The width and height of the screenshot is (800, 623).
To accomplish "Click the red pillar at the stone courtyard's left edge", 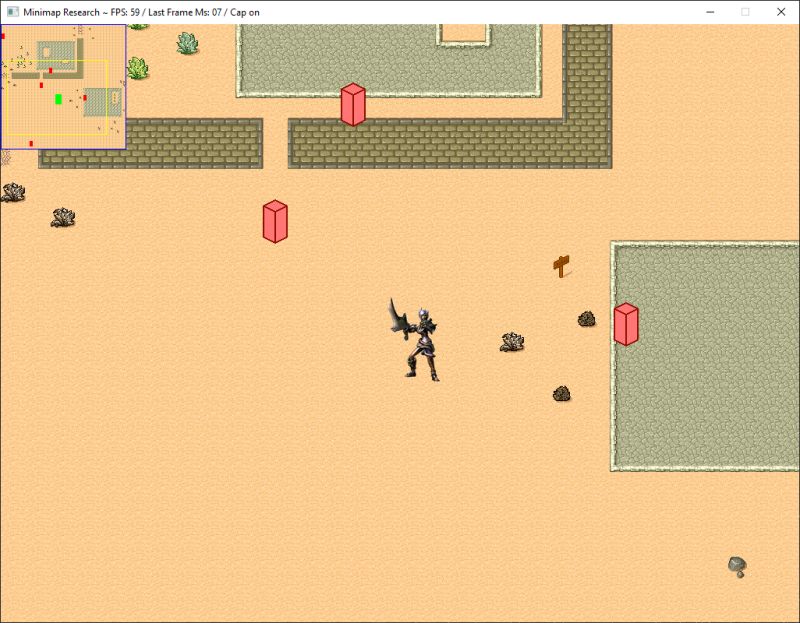I will [626, 323].
